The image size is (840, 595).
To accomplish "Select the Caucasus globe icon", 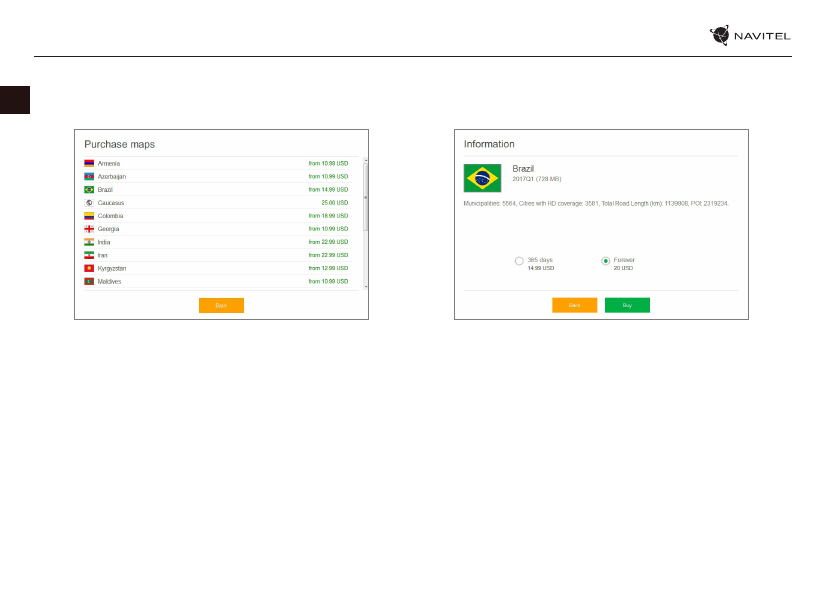I will pyautogui.click(x=89, y=202).
